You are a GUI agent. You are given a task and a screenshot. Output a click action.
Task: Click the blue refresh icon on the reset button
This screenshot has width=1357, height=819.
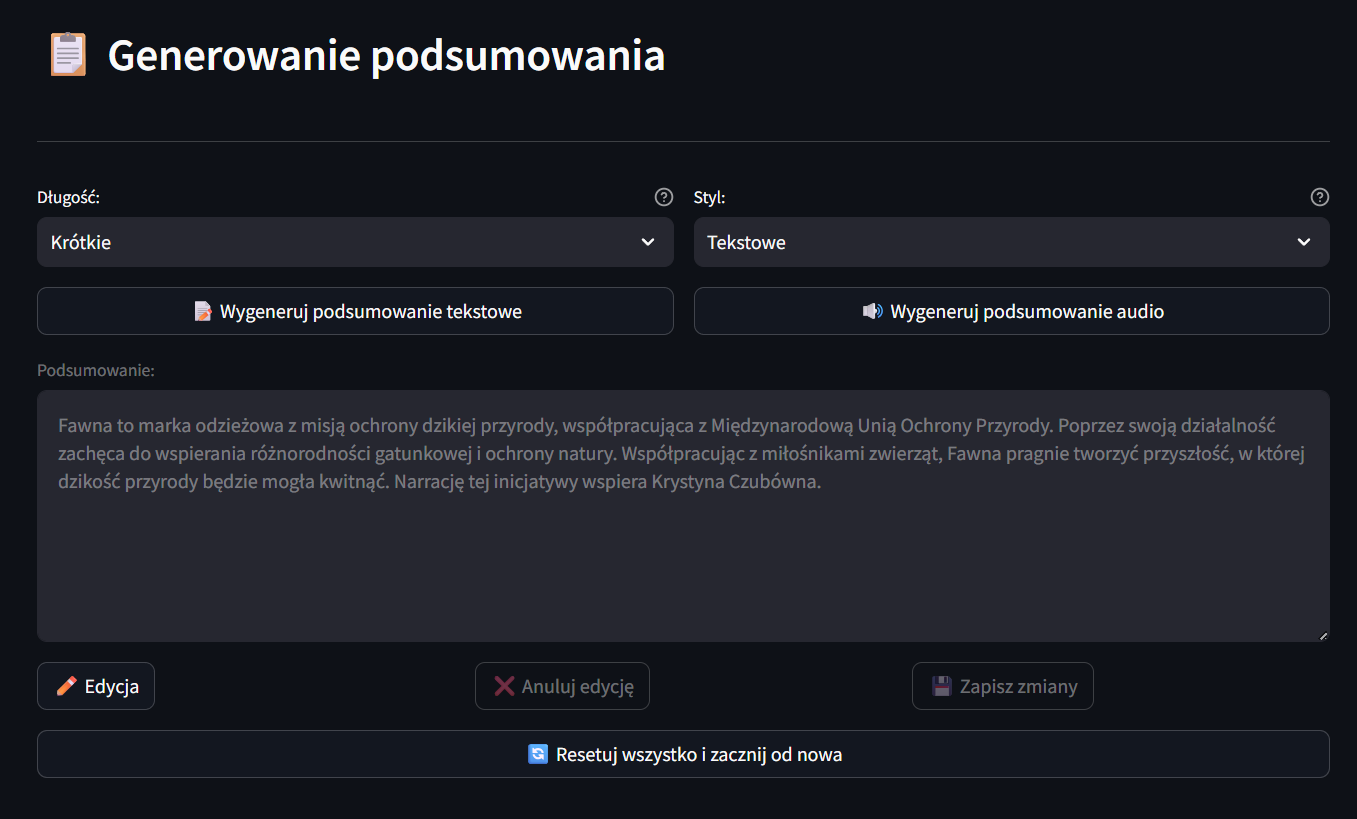click(538, 754)
